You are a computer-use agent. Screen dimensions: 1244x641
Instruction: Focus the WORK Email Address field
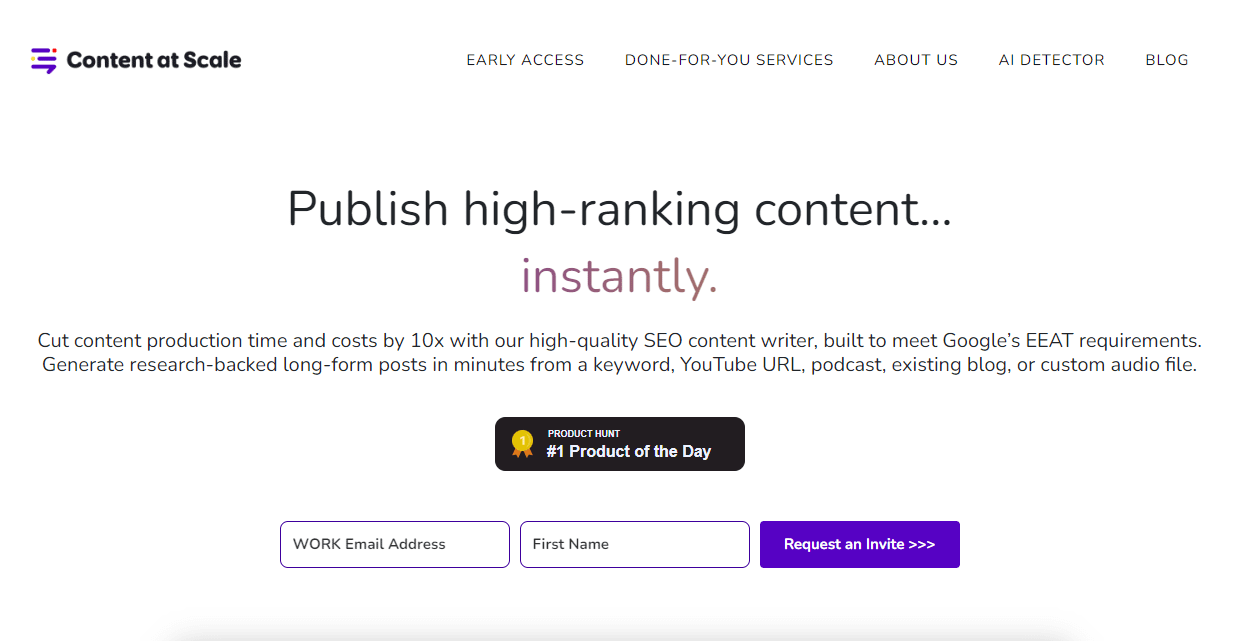(395, 544)
